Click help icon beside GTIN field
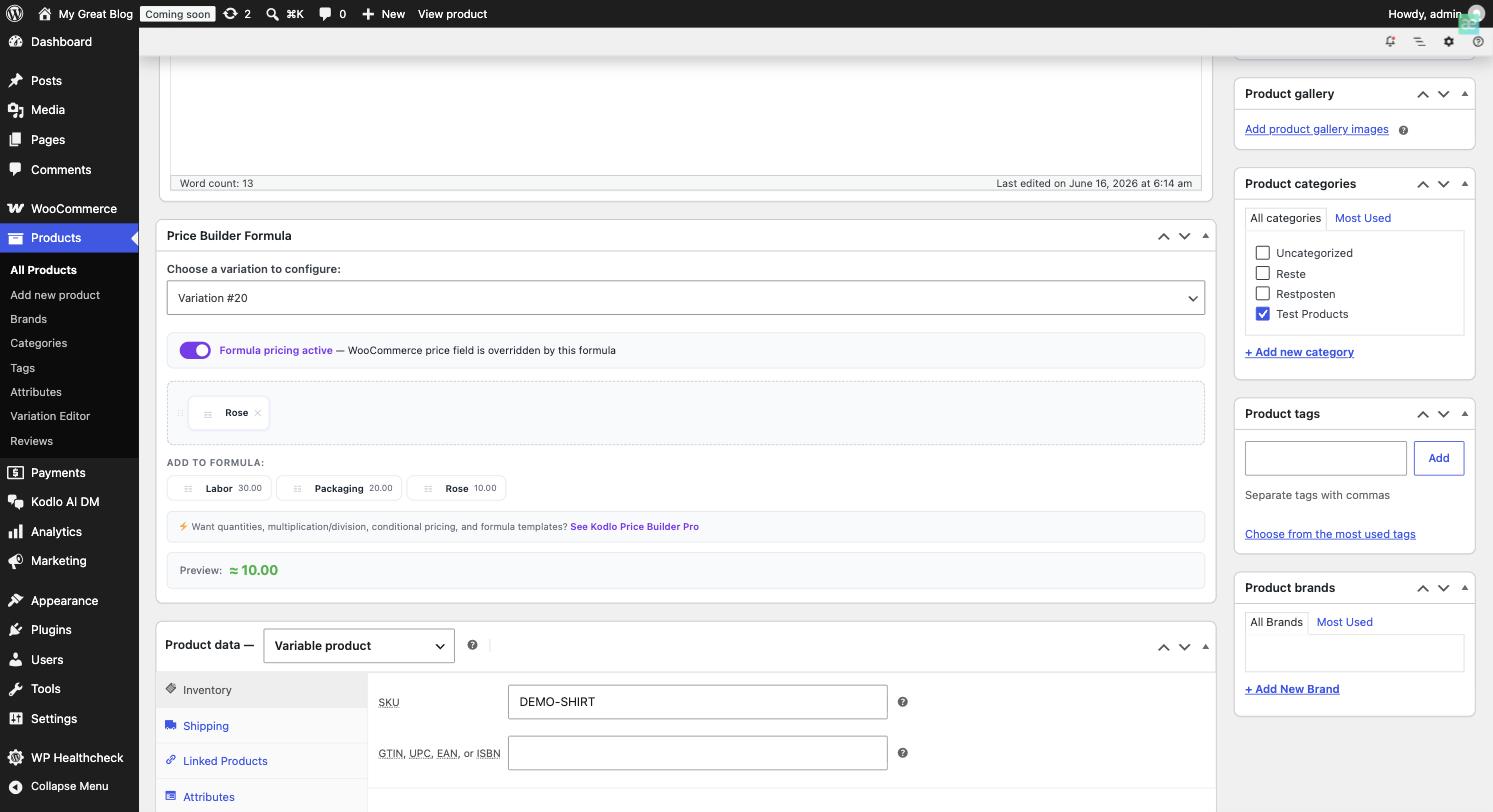Image resolution: width=1493 pixels, height=812 pixels. click(x=902, y=753)
